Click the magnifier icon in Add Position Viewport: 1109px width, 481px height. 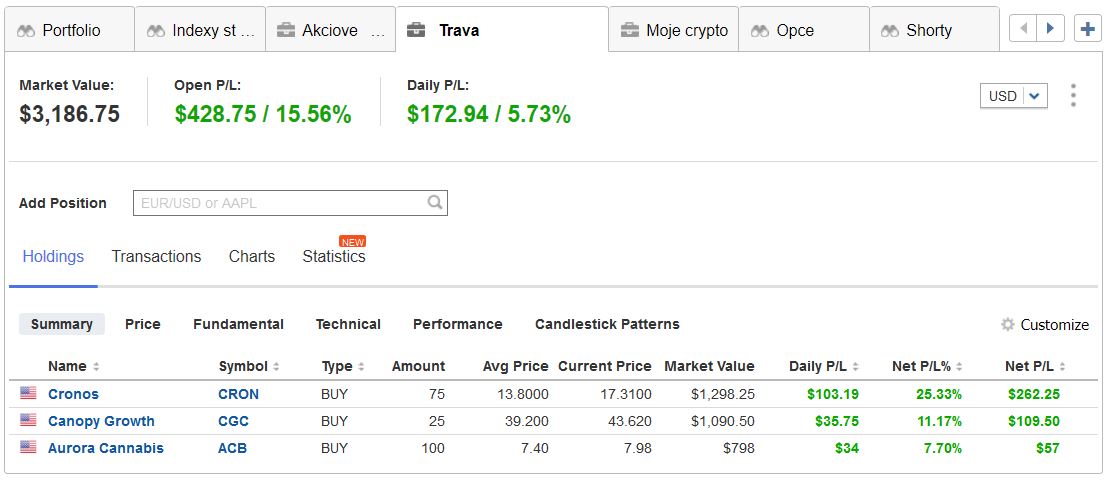(x=435, y=202)
